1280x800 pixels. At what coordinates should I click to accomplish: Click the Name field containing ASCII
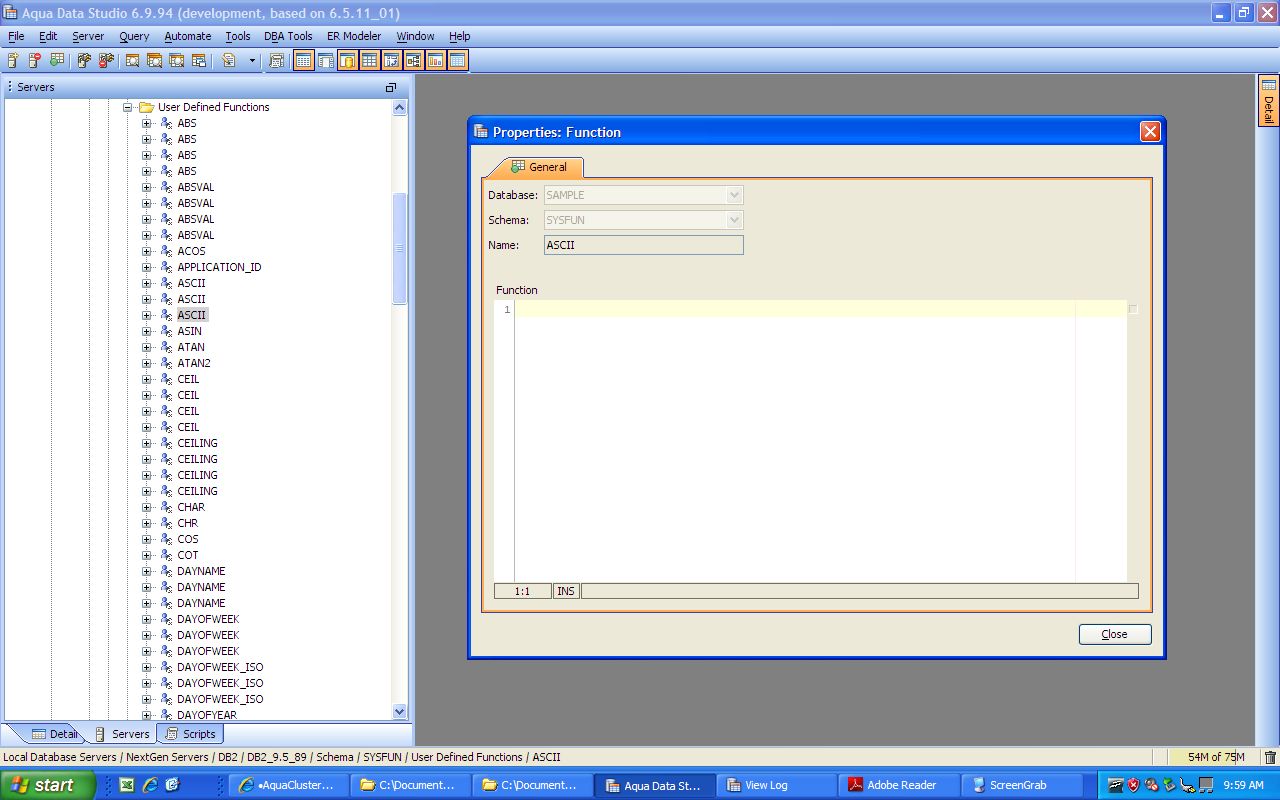point(644,245)
